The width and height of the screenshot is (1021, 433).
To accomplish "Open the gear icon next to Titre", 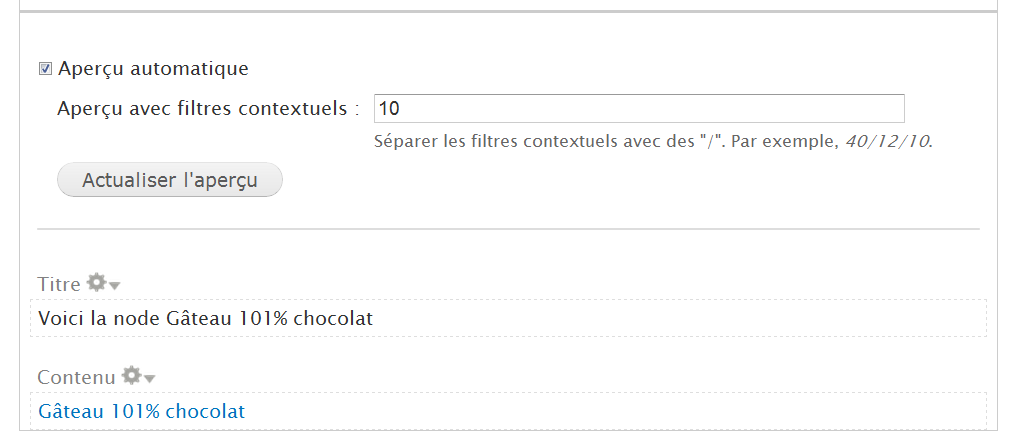I will pos(96,283).
